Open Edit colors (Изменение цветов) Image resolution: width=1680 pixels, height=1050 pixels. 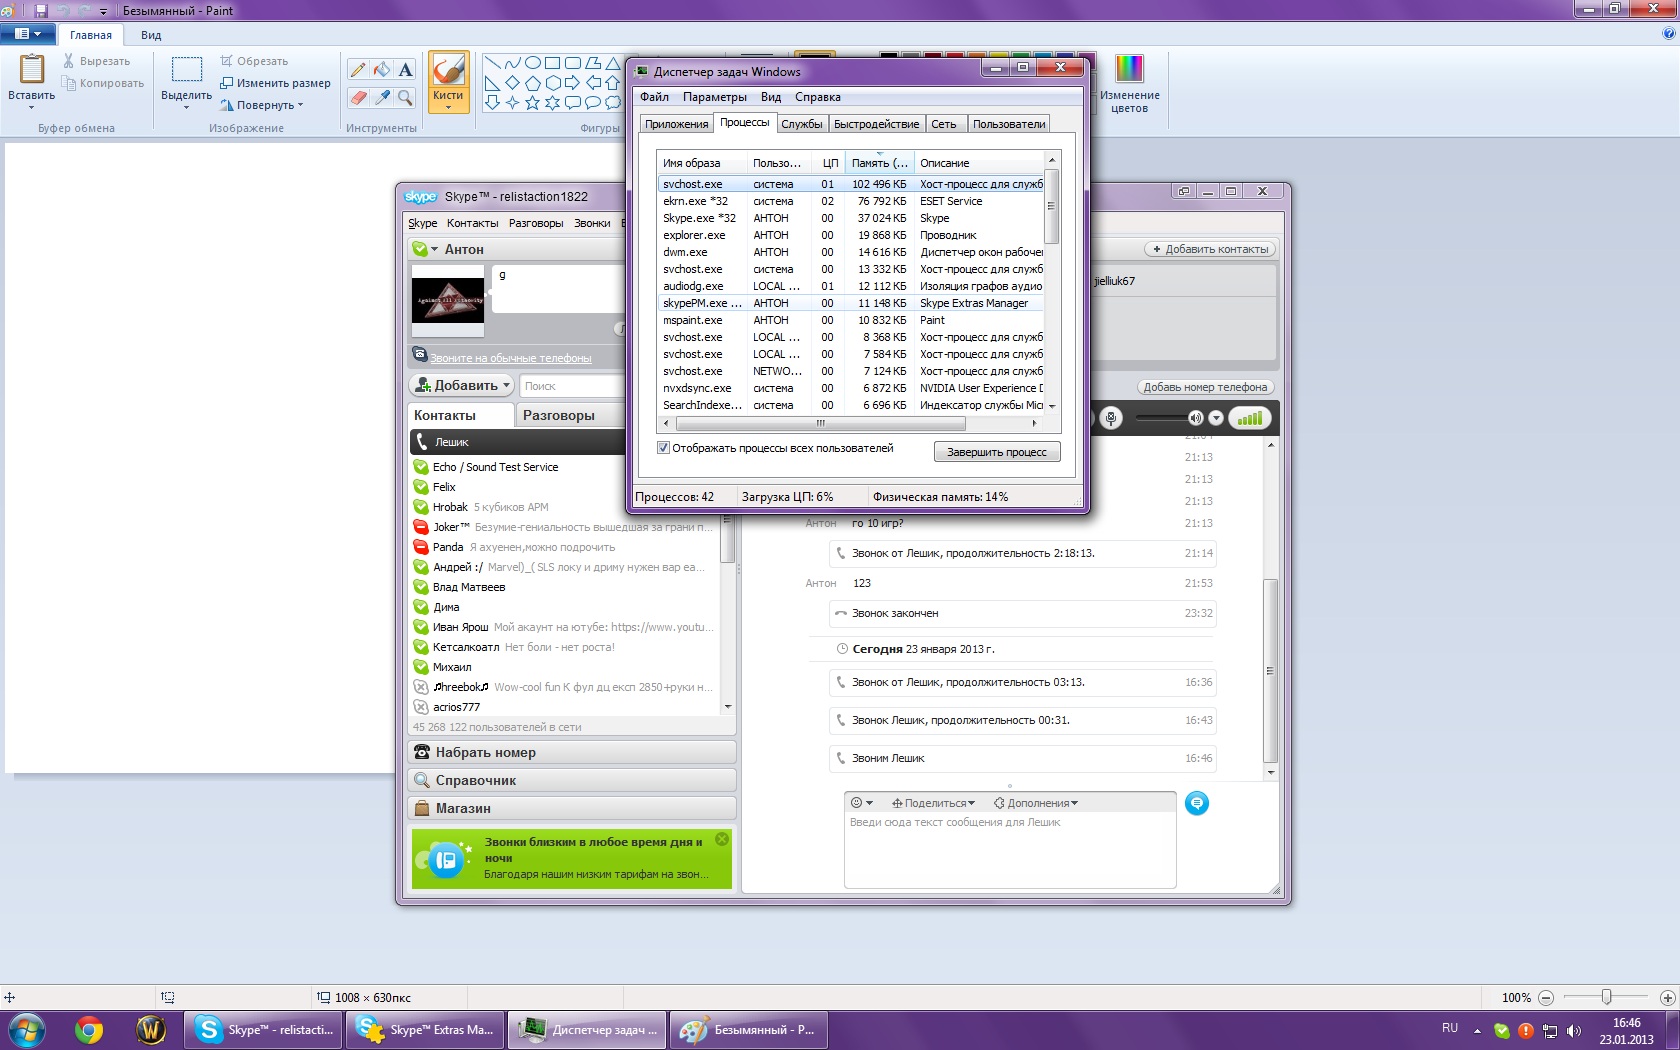[x=1129, y=82]
